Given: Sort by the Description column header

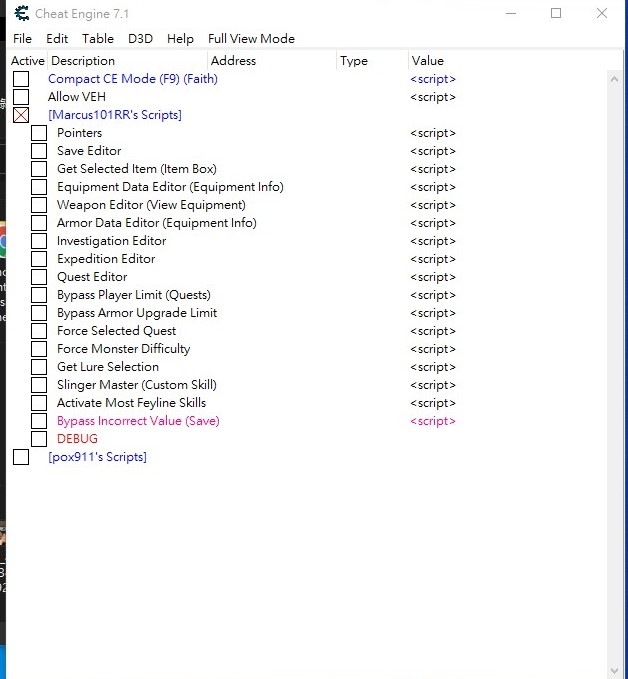Looking at the screenshot, I should click(x=127, y=61).
